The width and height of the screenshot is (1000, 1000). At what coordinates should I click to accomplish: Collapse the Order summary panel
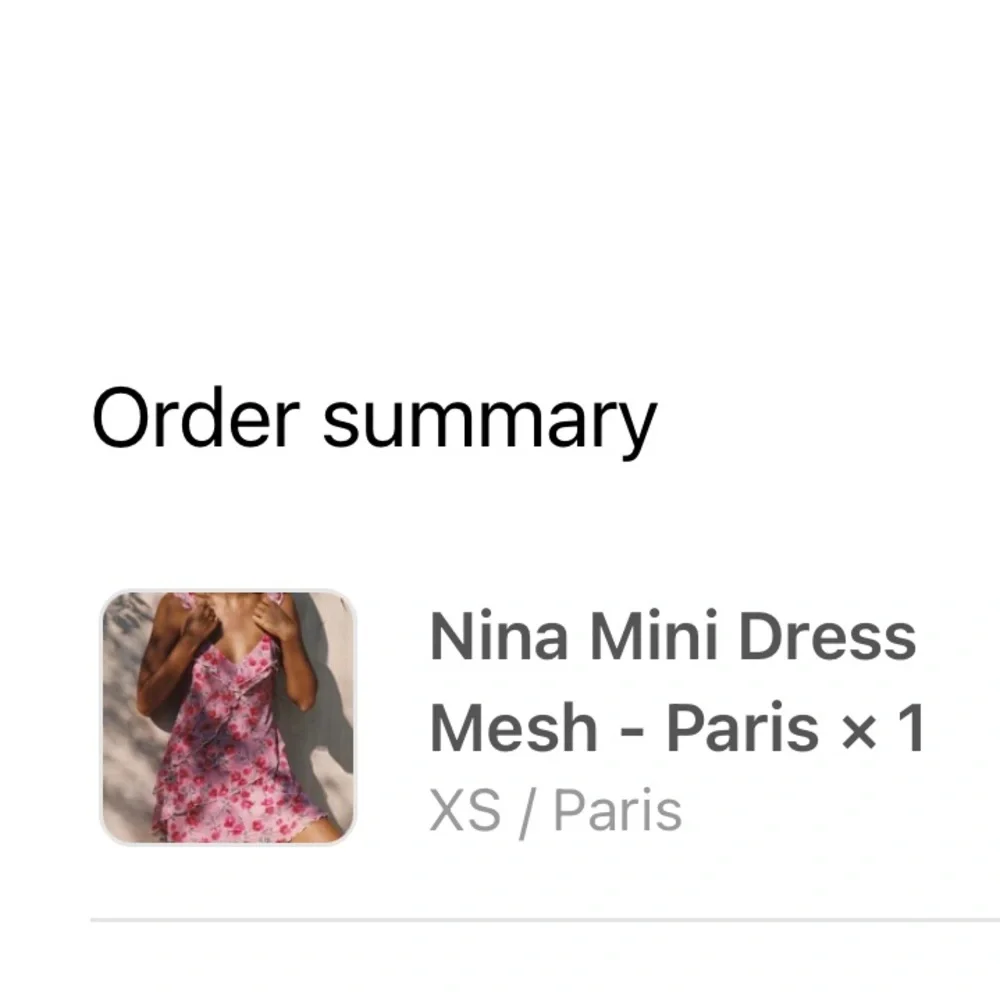click(375, 422)
